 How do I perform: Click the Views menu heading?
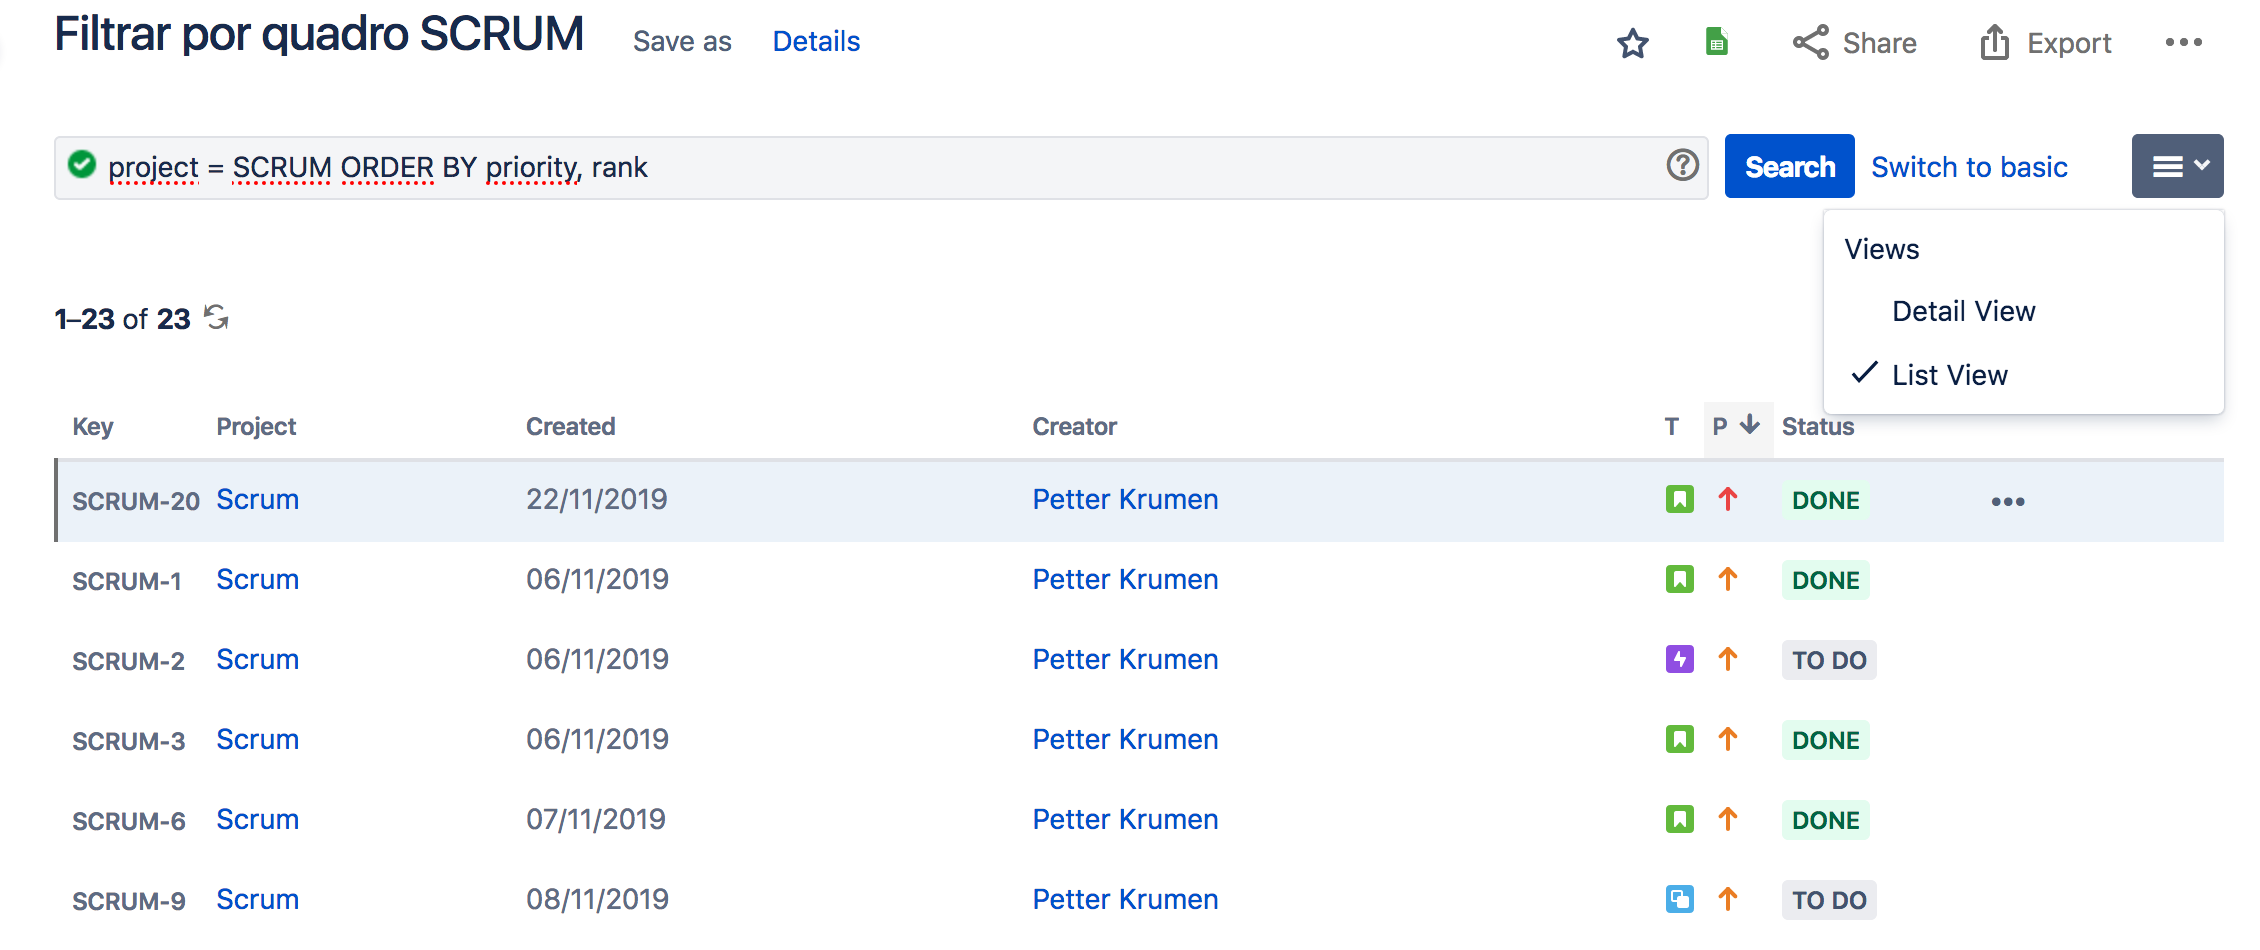pos(1882,249)
